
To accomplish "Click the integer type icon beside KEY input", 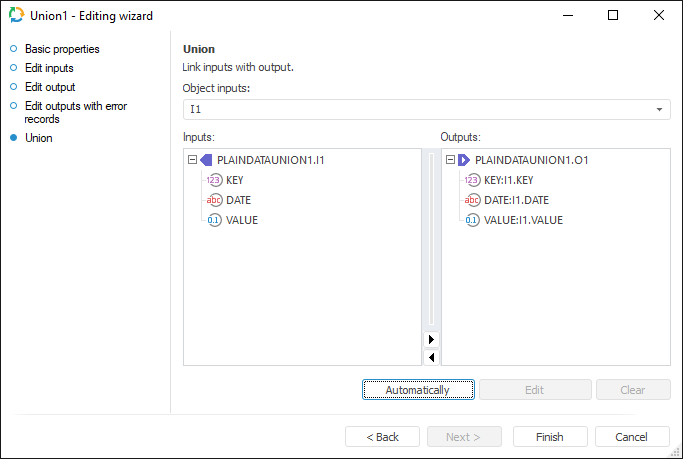I will (x=214, y=181).
